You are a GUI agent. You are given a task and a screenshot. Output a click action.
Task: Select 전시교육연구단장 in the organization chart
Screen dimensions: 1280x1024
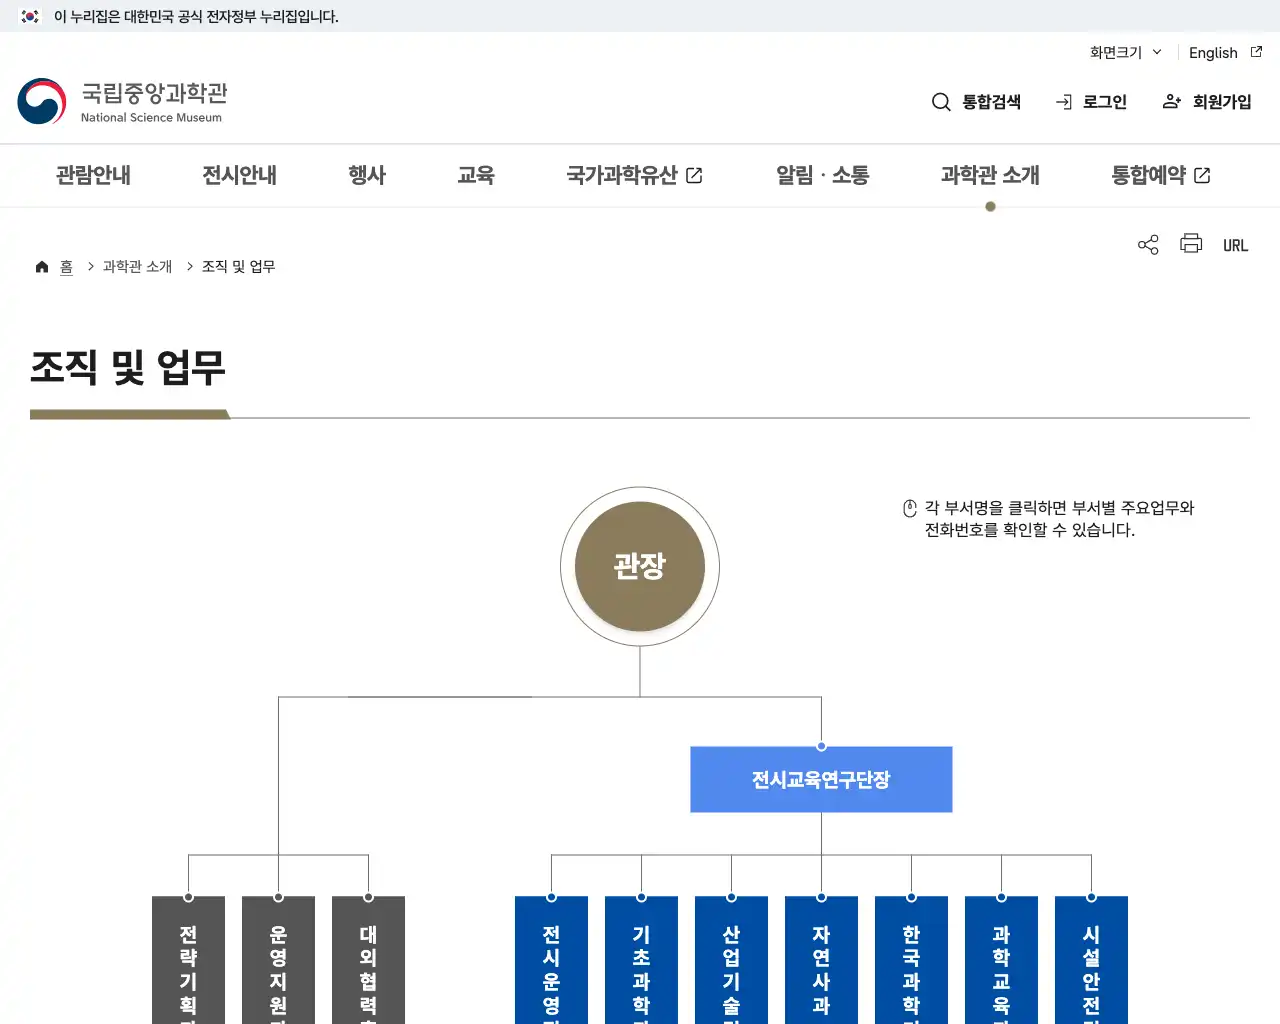820,779
